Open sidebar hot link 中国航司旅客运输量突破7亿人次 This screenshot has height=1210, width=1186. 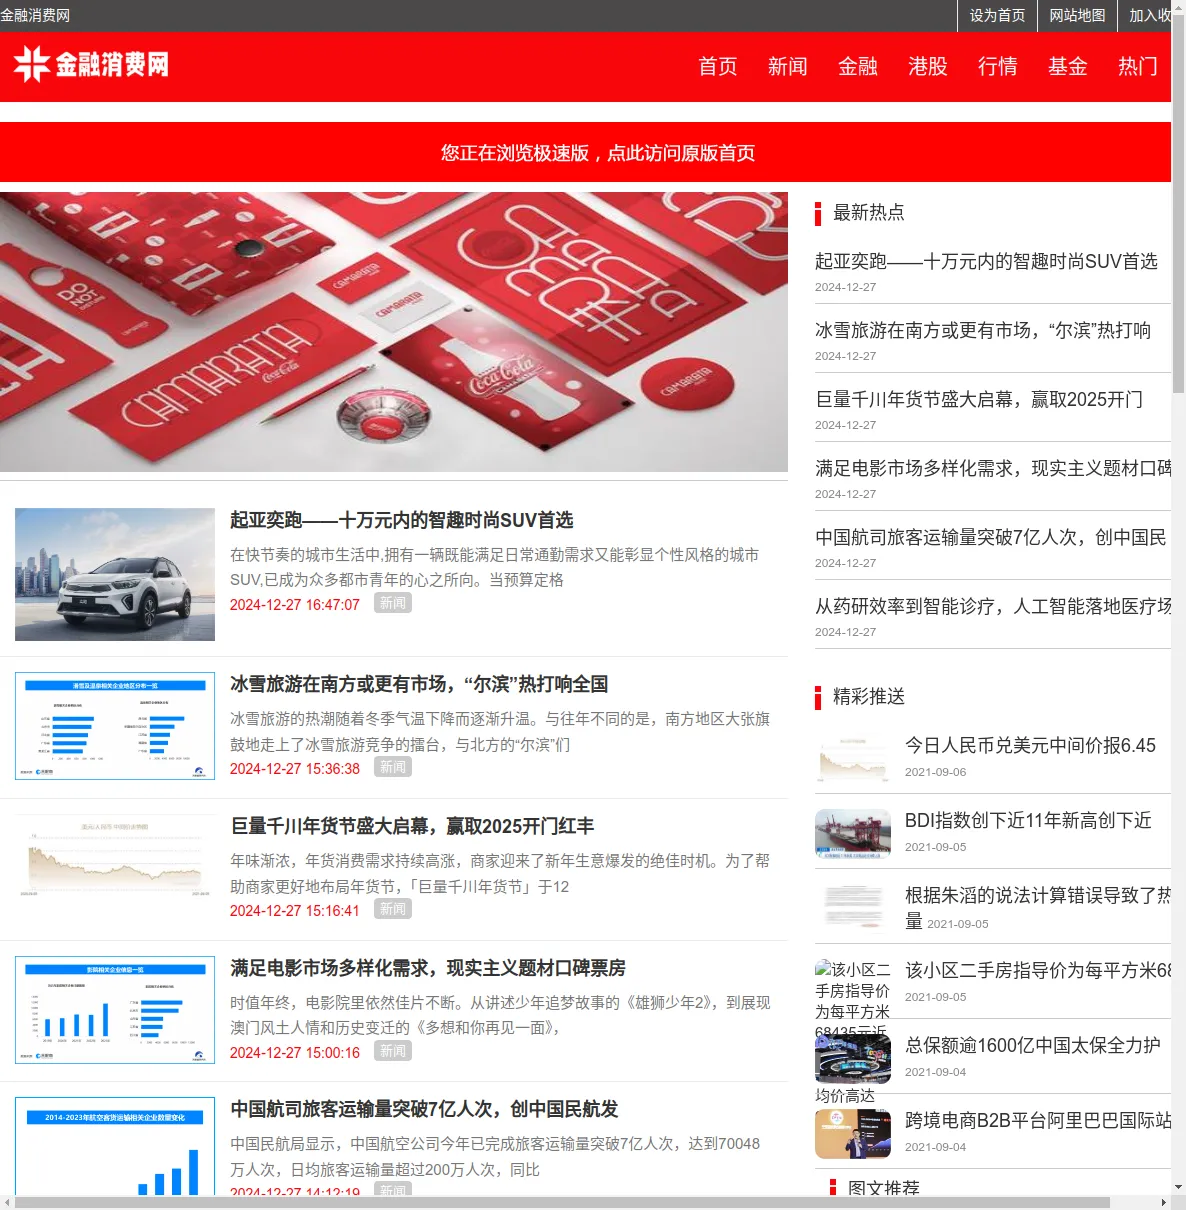(991, 537)
